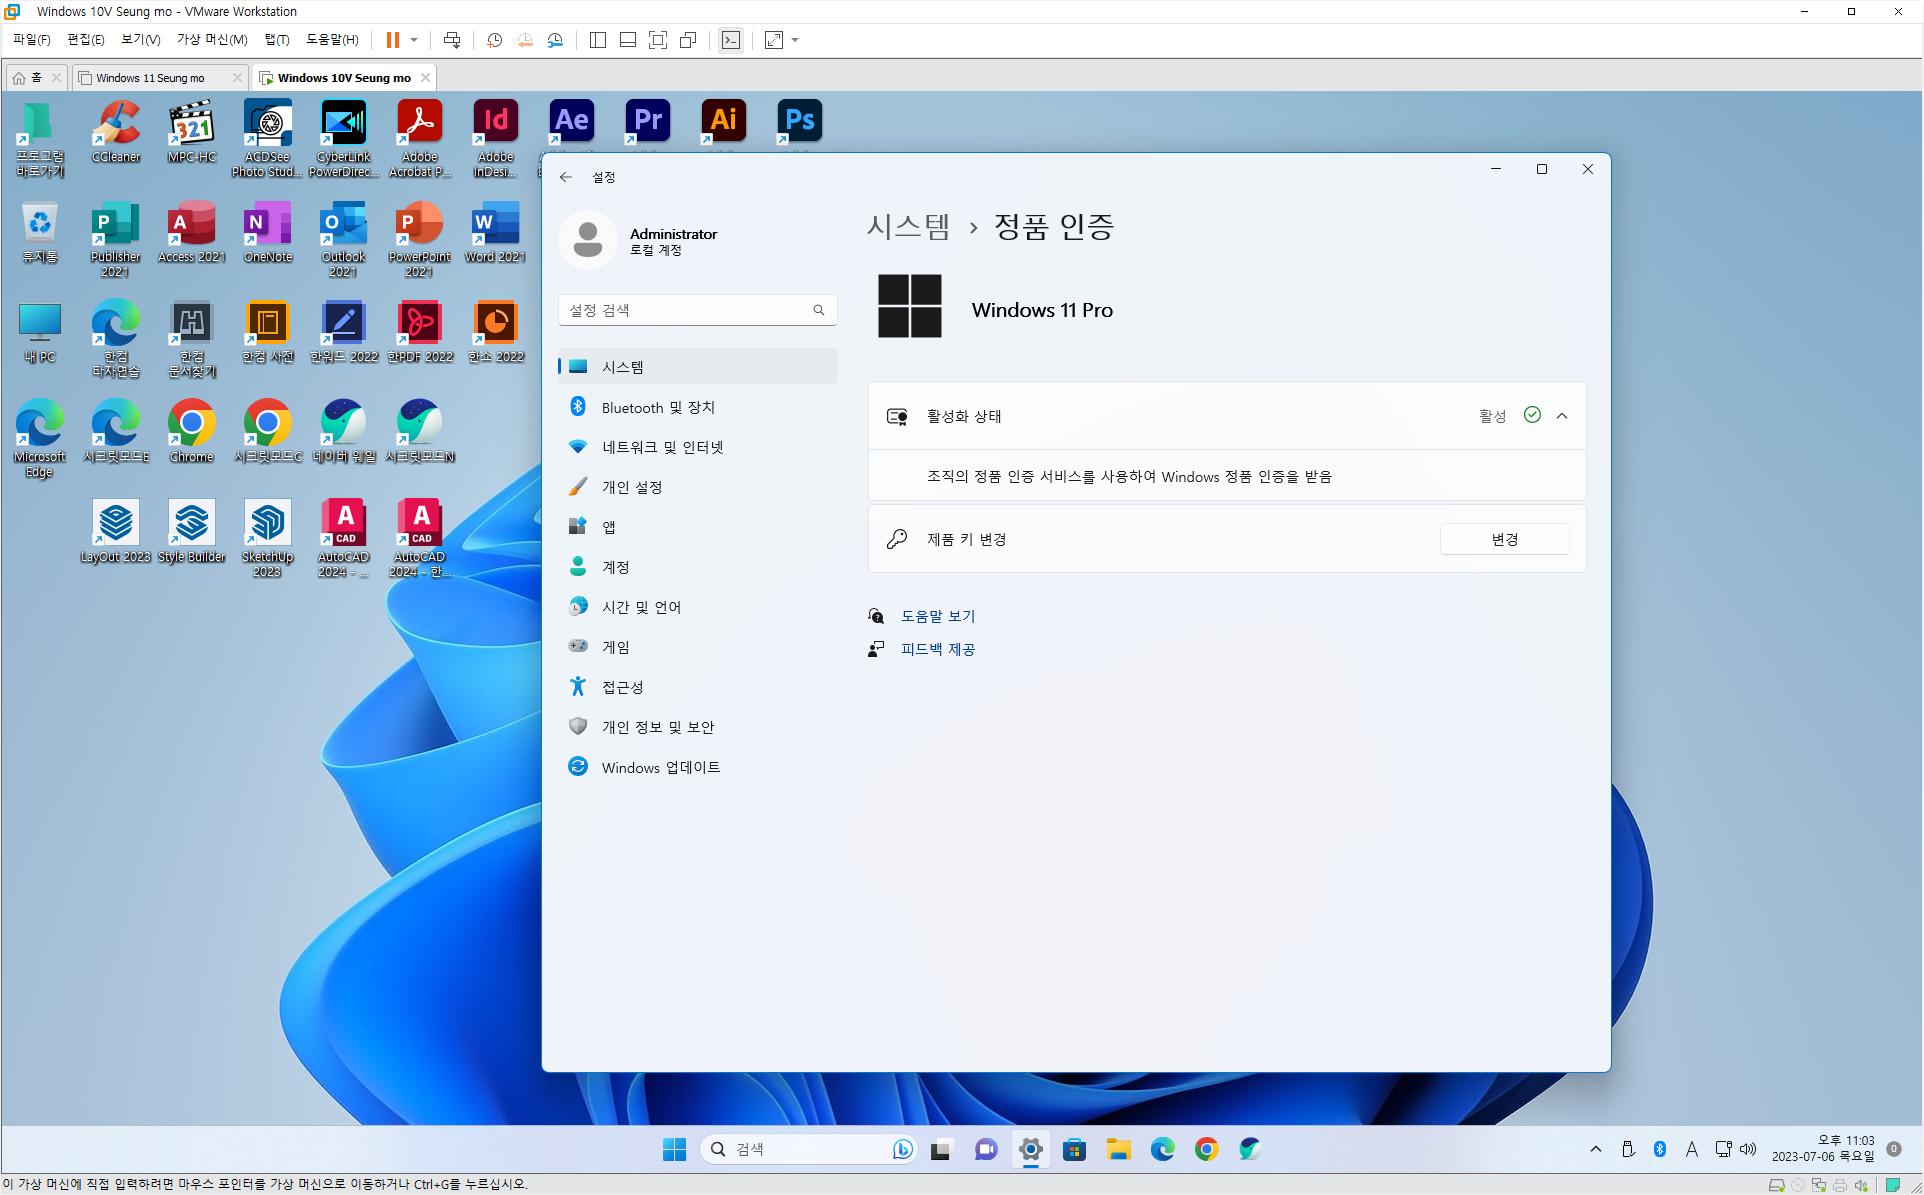This screenshot has width=1924, height=1195.
Task: Open the 도움말 보기 link
Action: [938, 616]
